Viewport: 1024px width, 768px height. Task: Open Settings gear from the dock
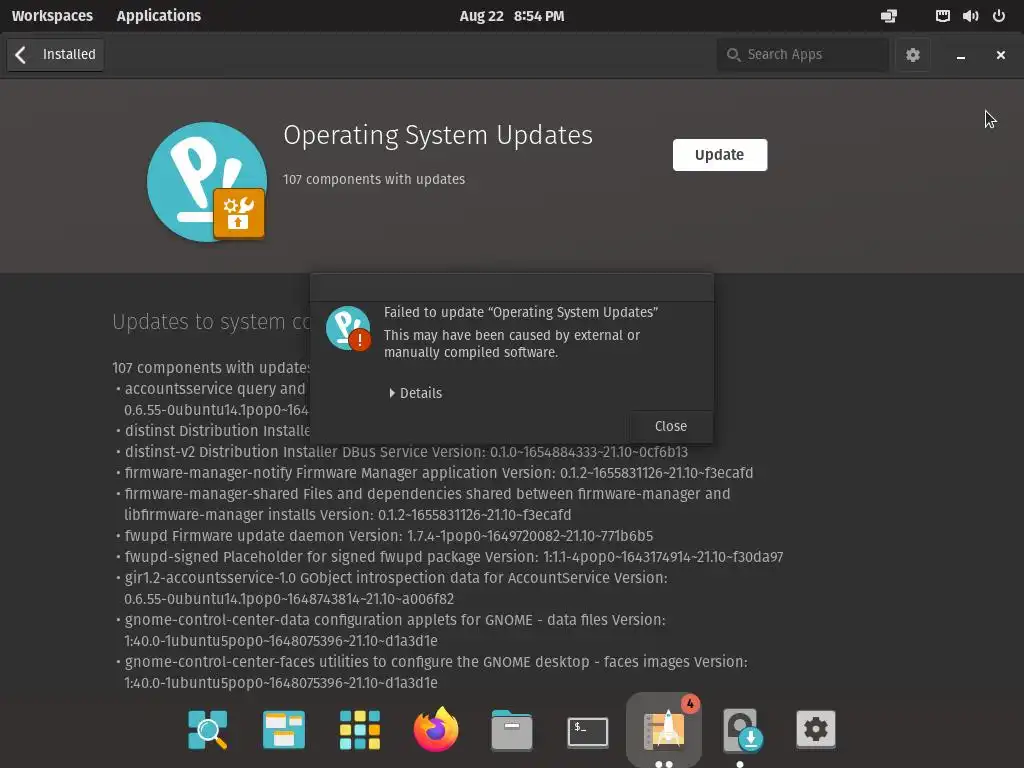(816, 729)
